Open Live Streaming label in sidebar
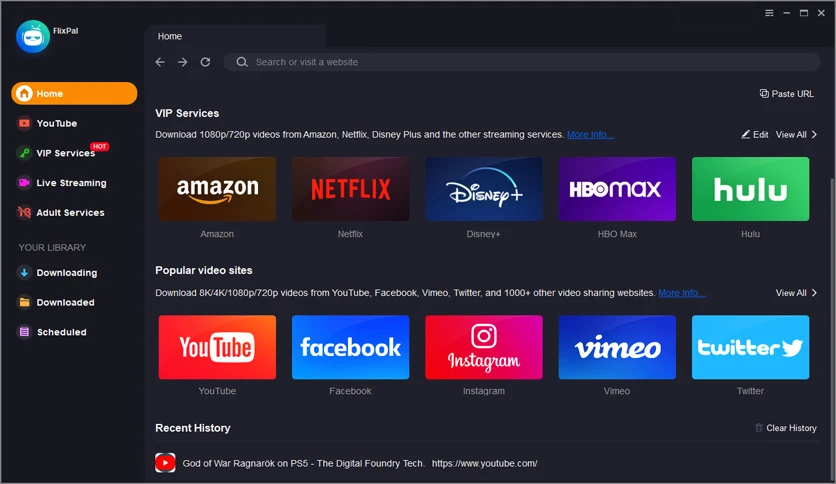Screen dimensions: 836x484 coord(71,183)
